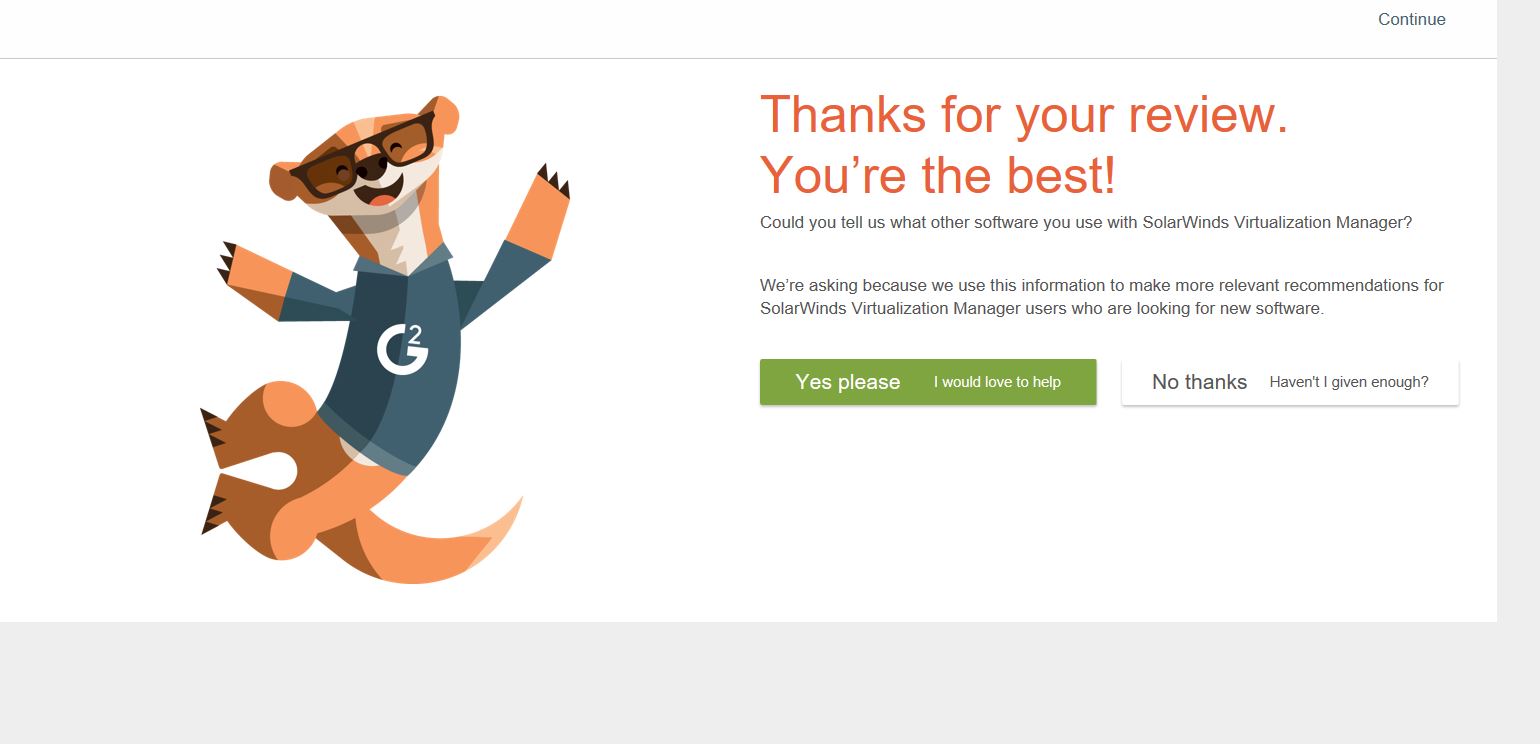Click the 'We're asking because' explanation paragraph

click(1102, 297)
